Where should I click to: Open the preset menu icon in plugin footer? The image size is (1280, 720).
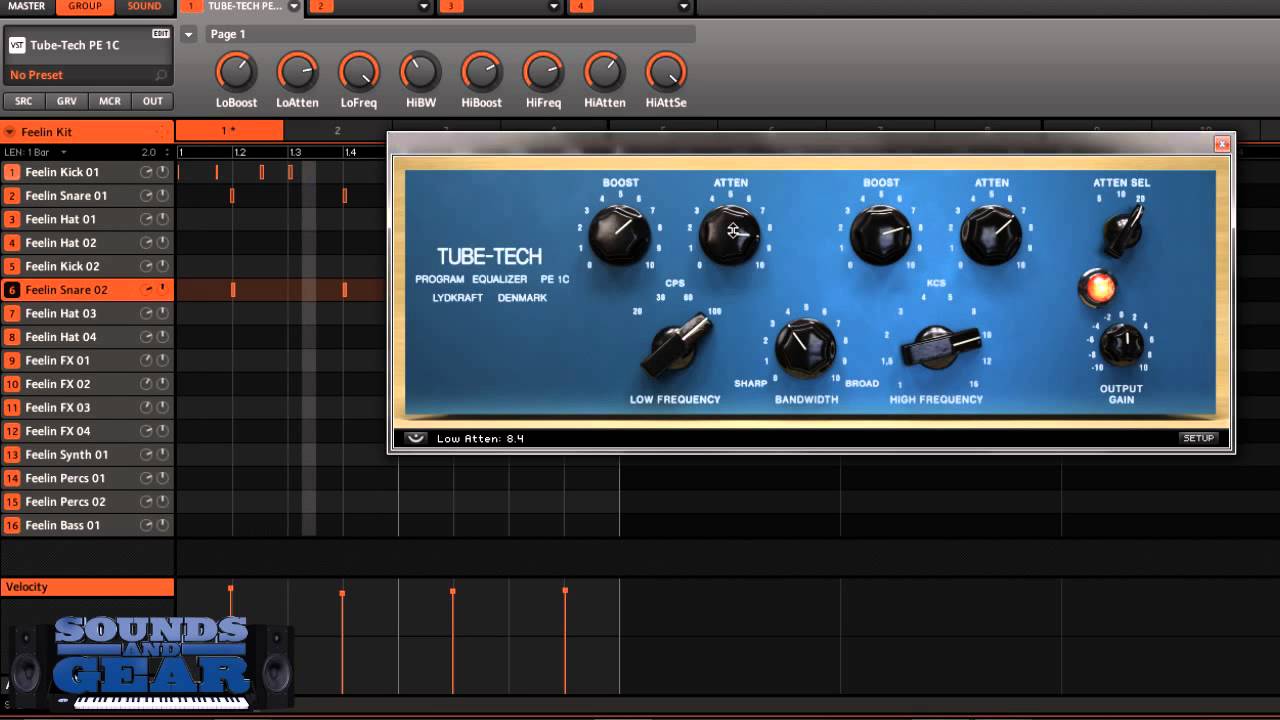(416, 438)
